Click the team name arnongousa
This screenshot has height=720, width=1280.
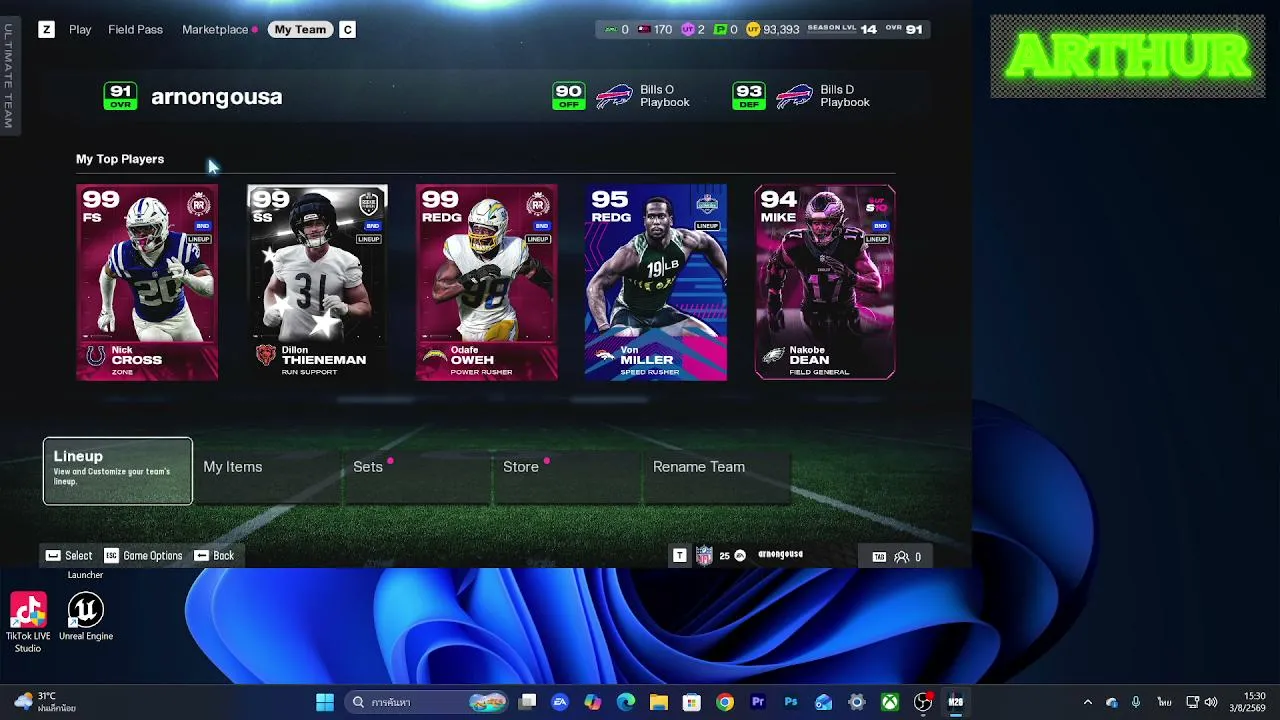[x=216, y=97]
